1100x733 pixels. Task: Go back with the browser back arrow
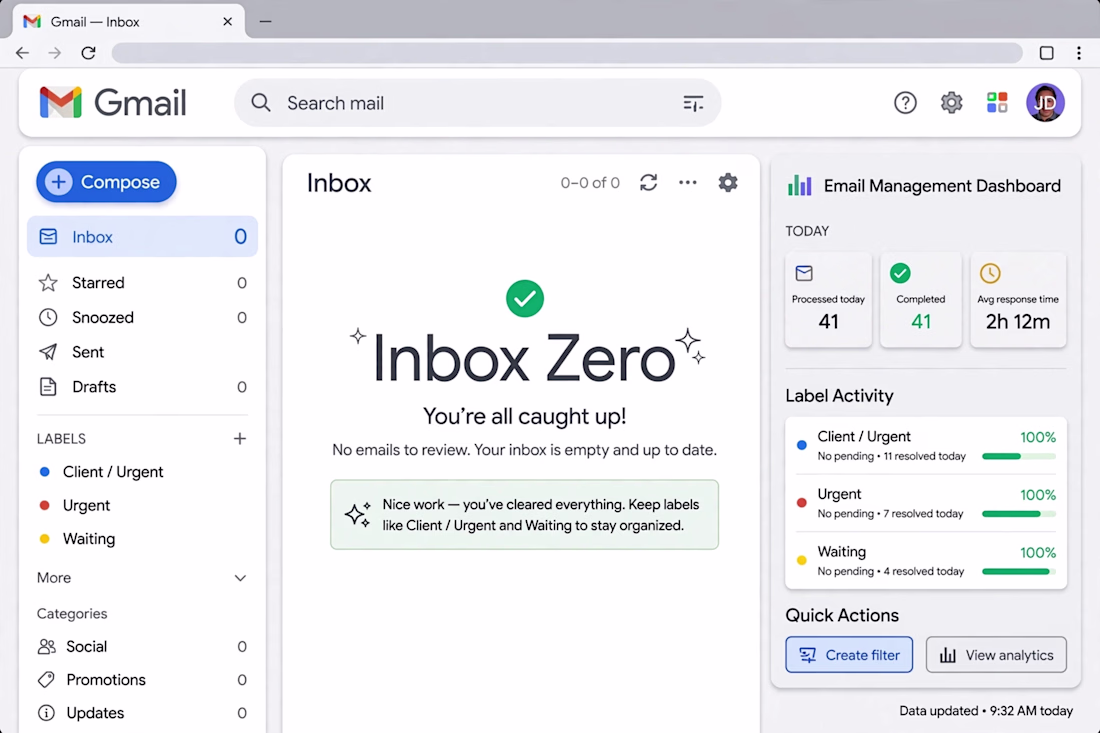pyautogui.click(x=22, y=53)
